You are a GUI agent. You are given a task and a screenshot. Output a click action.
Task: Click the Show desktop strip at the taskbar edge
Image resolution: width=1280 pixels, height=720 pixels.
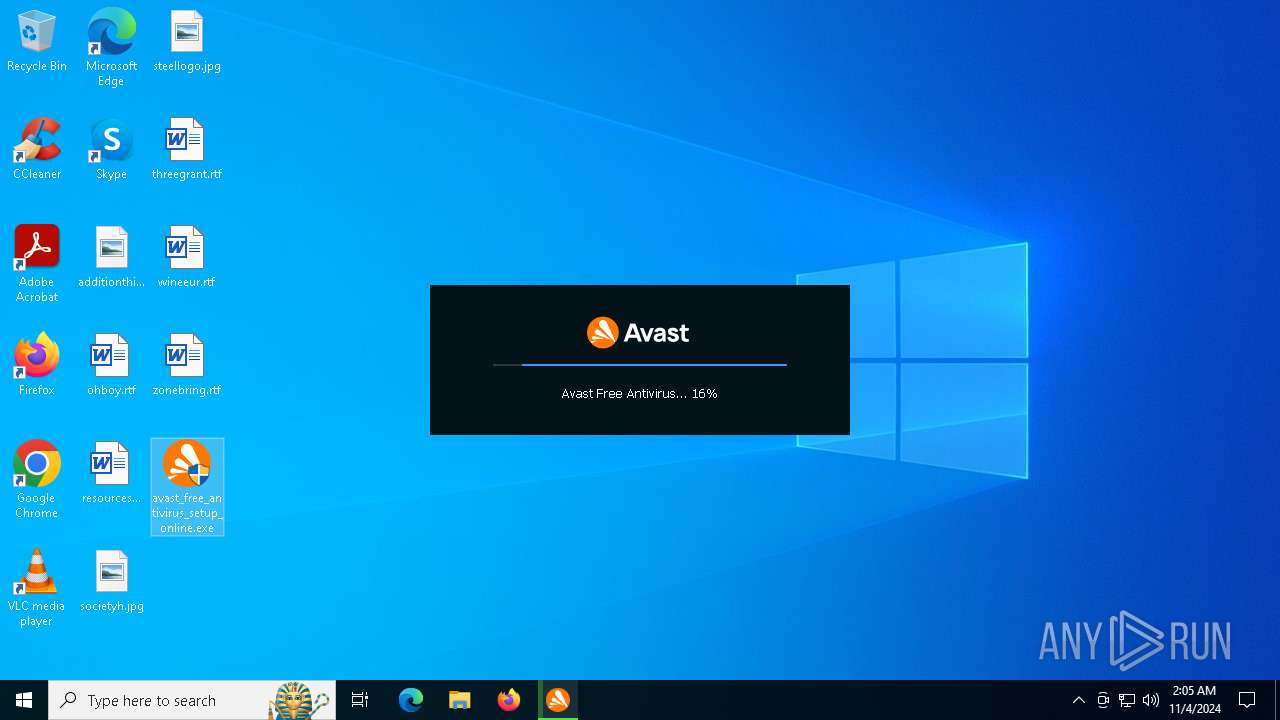pyautogui.click(x=1277, y=700)
